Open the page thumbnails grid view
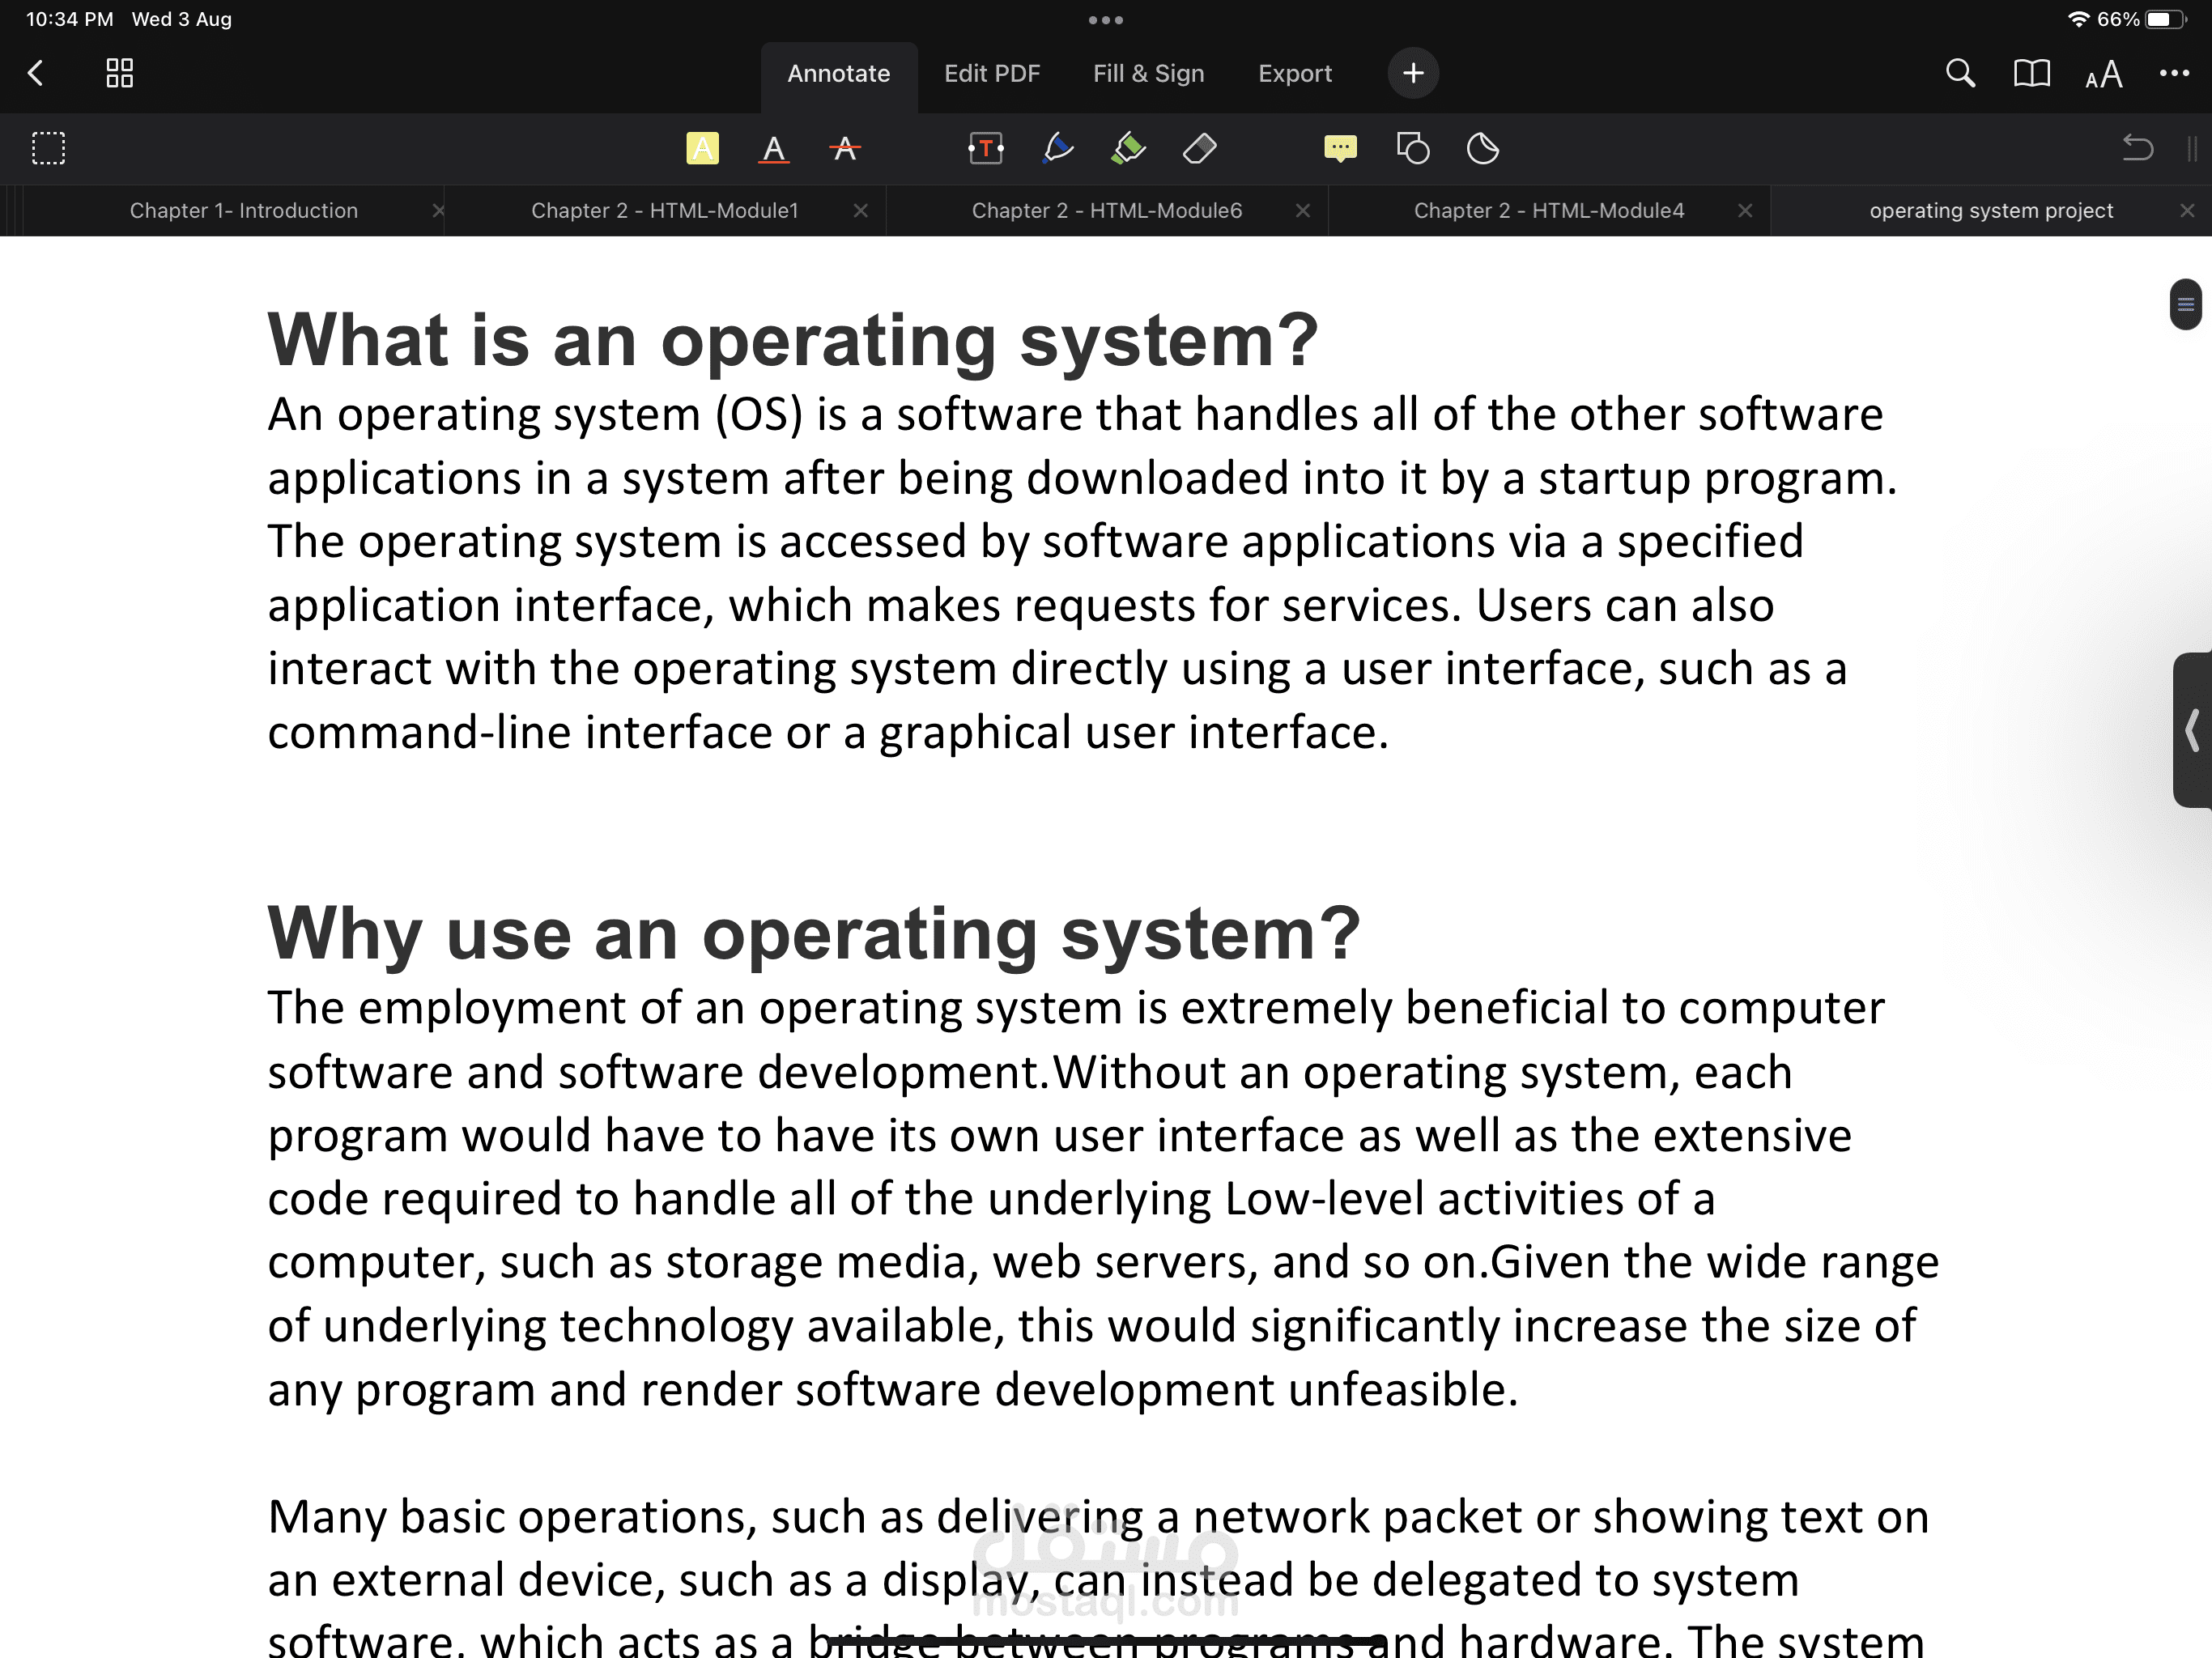Viewport: 2212px width, 1658px height. point(119,73)
